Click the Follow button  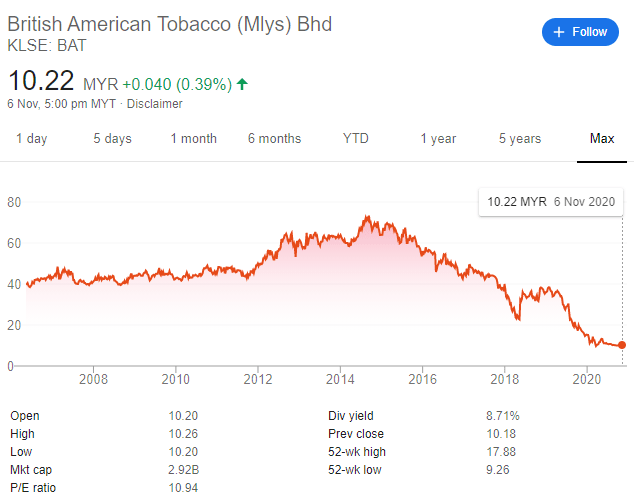coord(581,32)
